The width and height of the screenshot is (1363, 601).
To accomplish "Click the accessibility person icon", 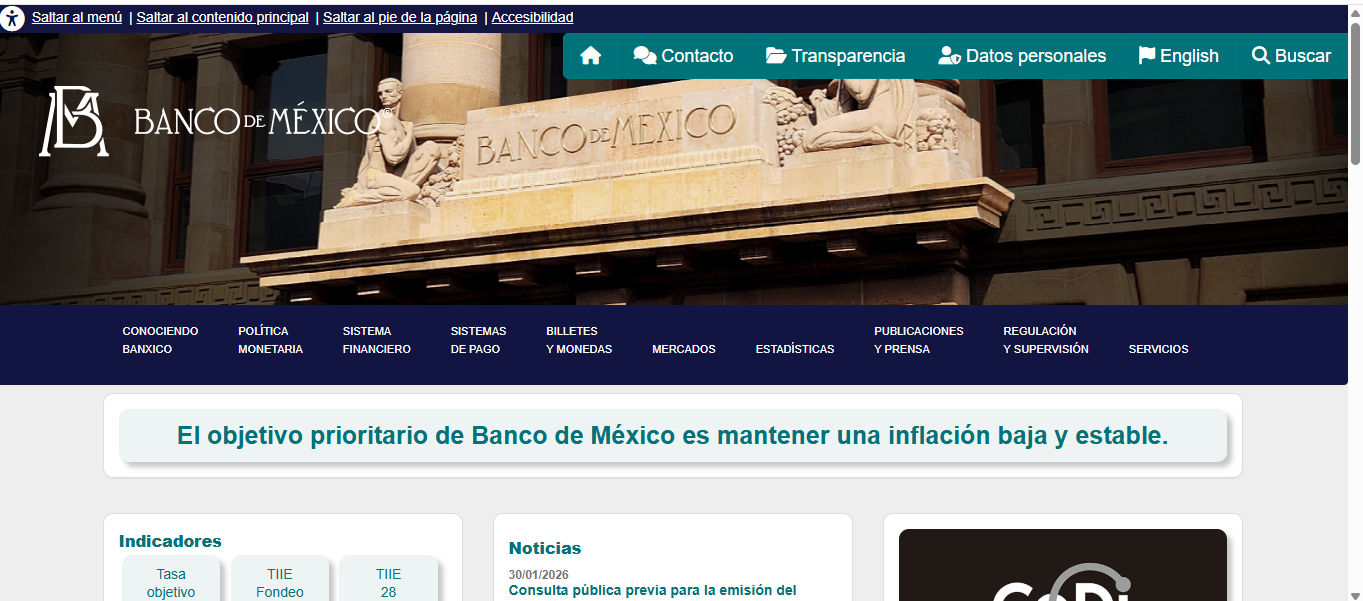I will coord(12,18).
